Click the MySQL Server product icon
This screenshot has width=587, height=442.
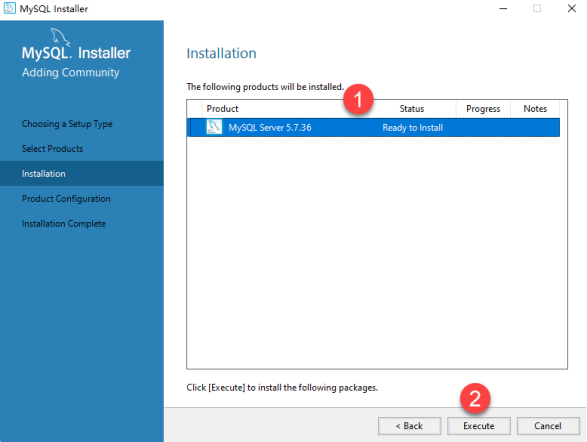(x=214, y=127)
